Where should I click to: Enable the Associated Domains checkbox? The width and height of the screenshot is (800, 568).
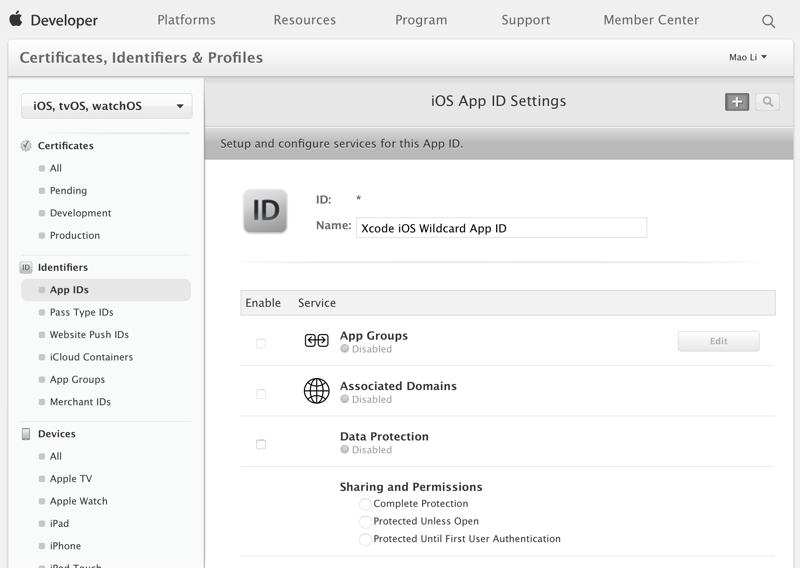[x=261, y=394]
